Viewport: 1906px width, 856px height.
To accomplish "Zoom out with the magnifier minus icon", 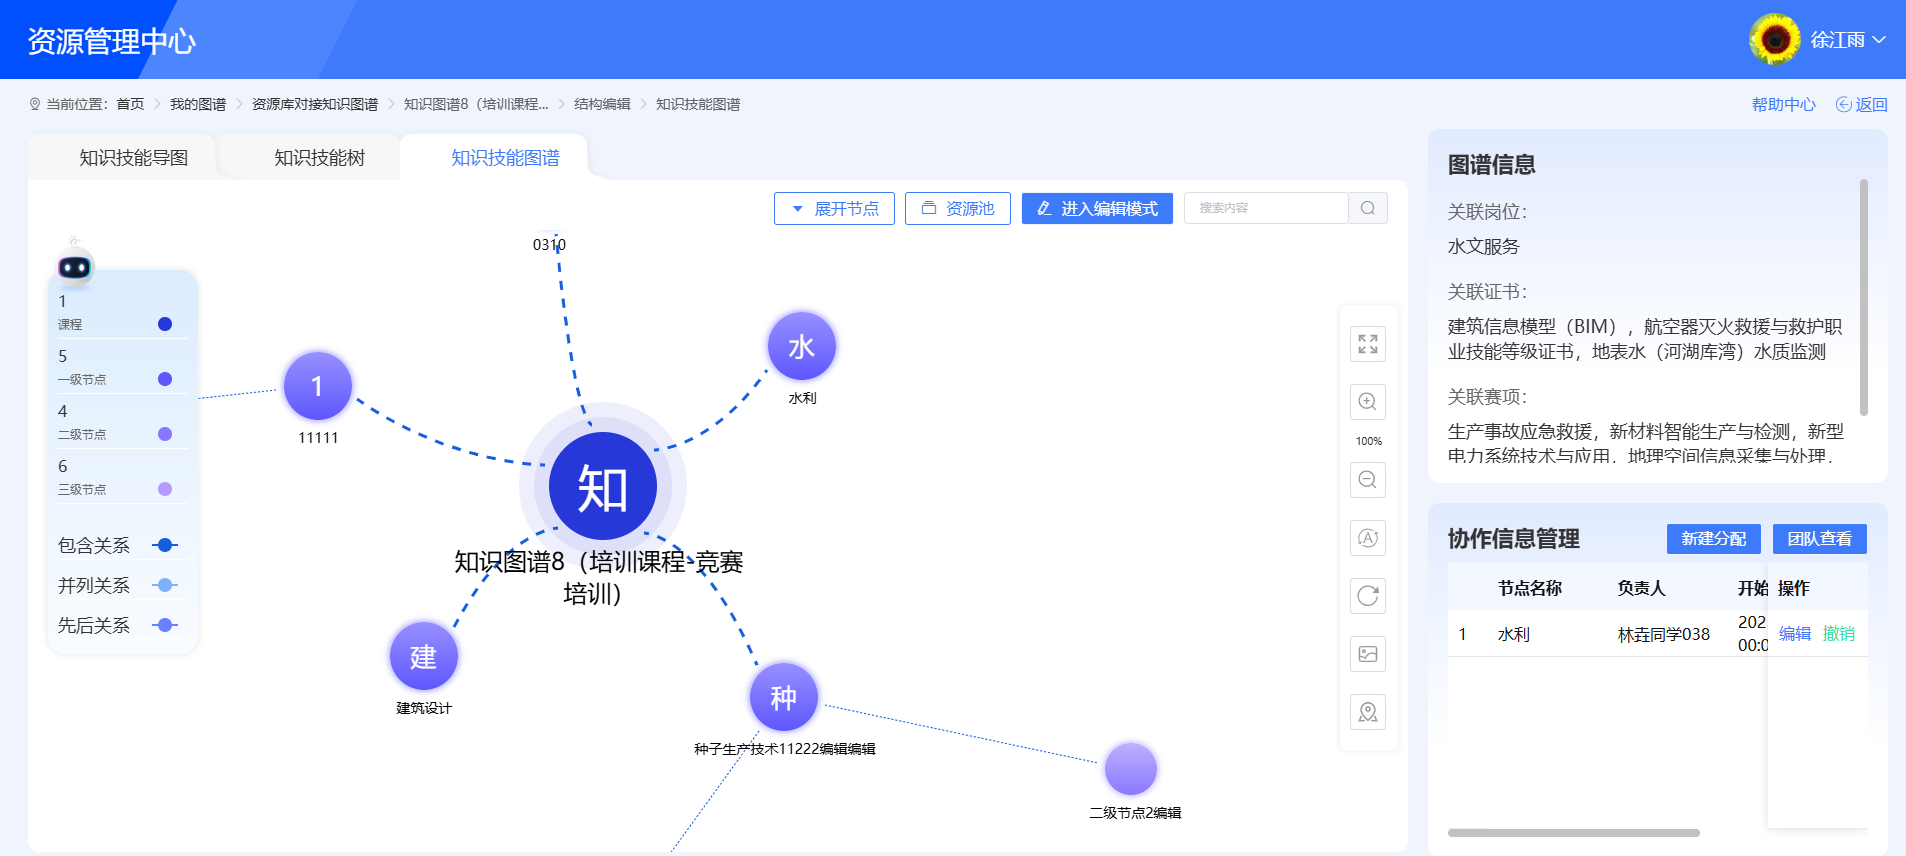I will [x=1368, y=480].
